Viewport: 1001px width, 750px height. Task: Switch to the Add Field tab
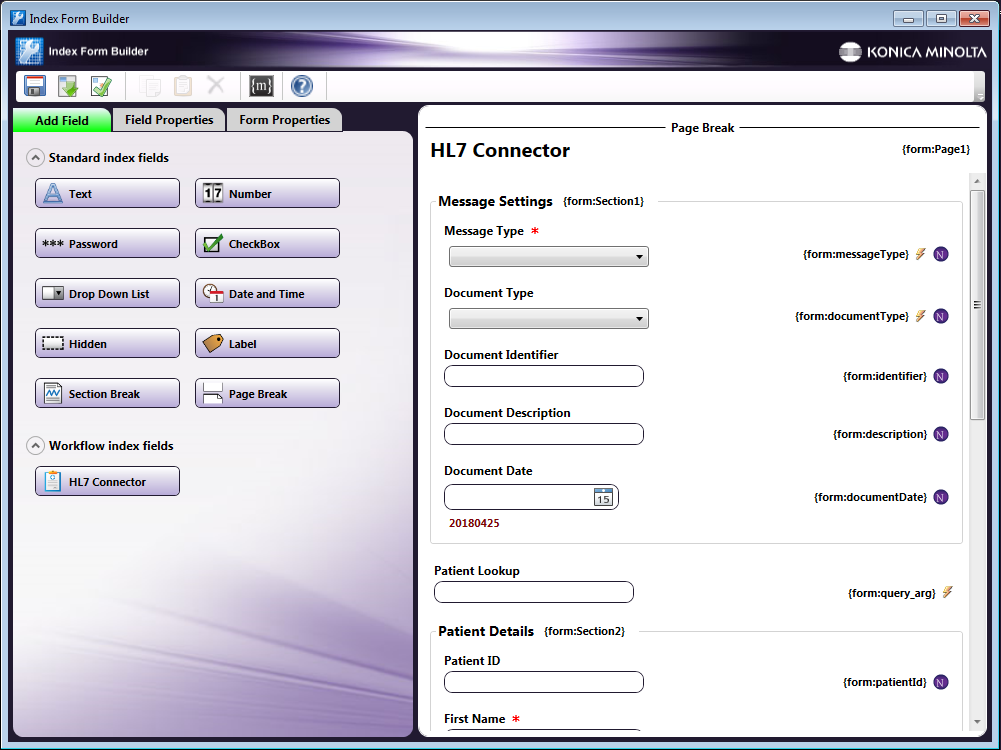coord(62,120)
